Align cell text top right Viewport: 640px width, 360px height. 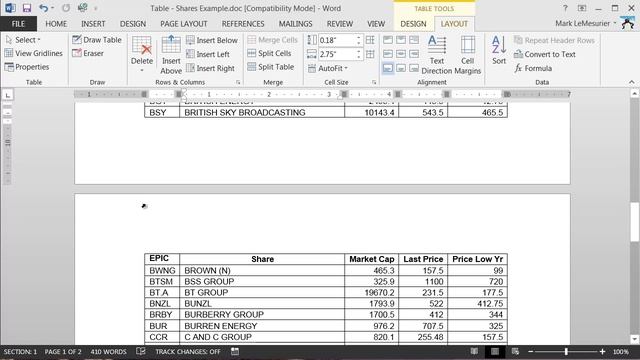[414, 40]
